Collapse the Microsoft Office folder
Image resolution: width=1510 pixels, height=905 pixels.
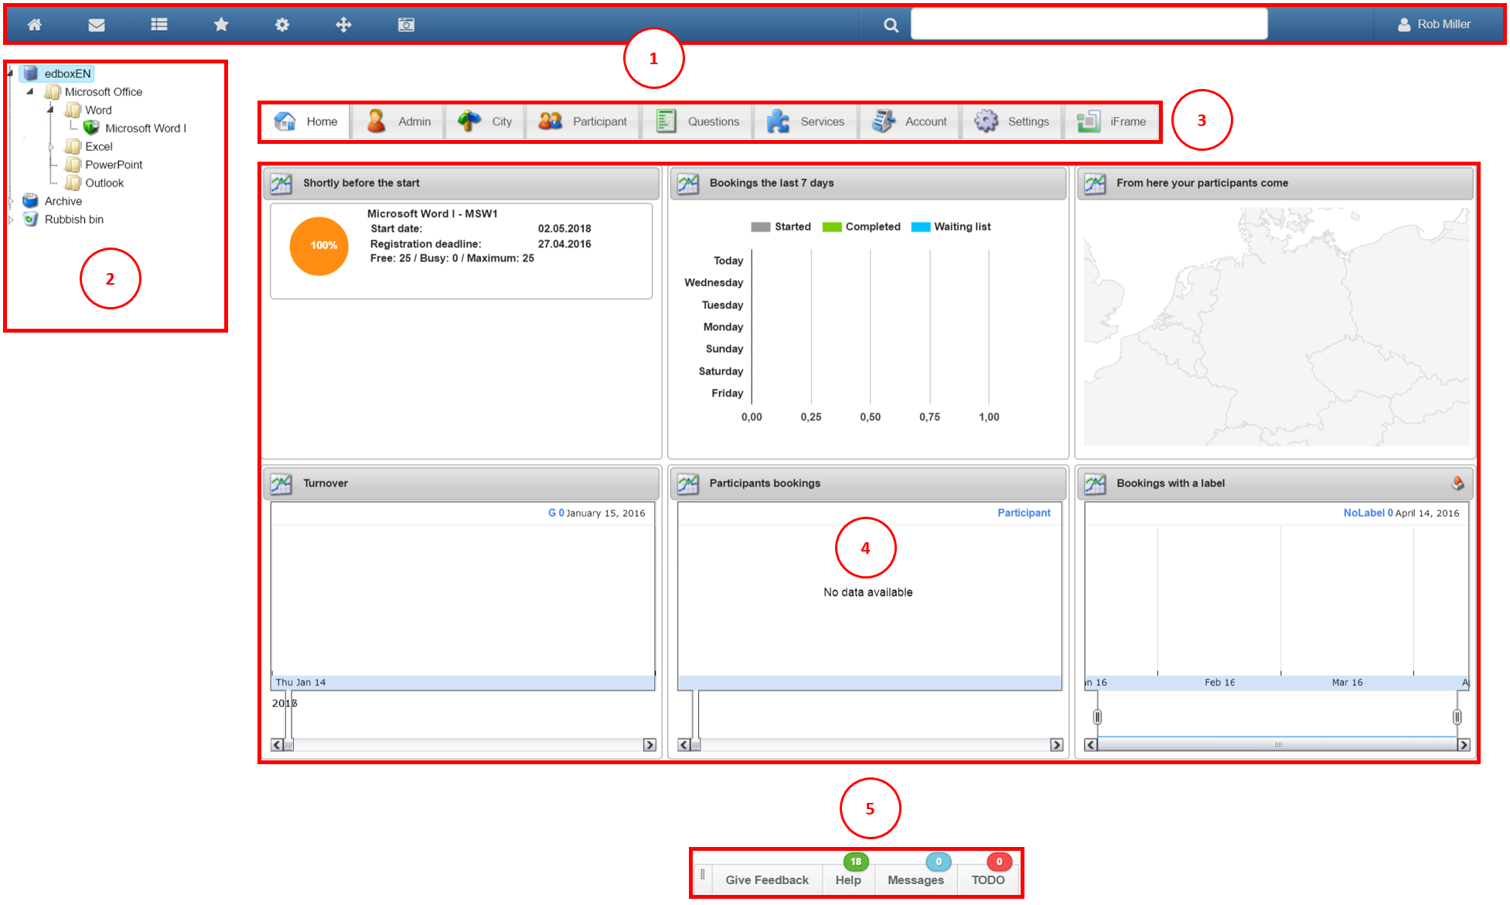tap(30, 91)
